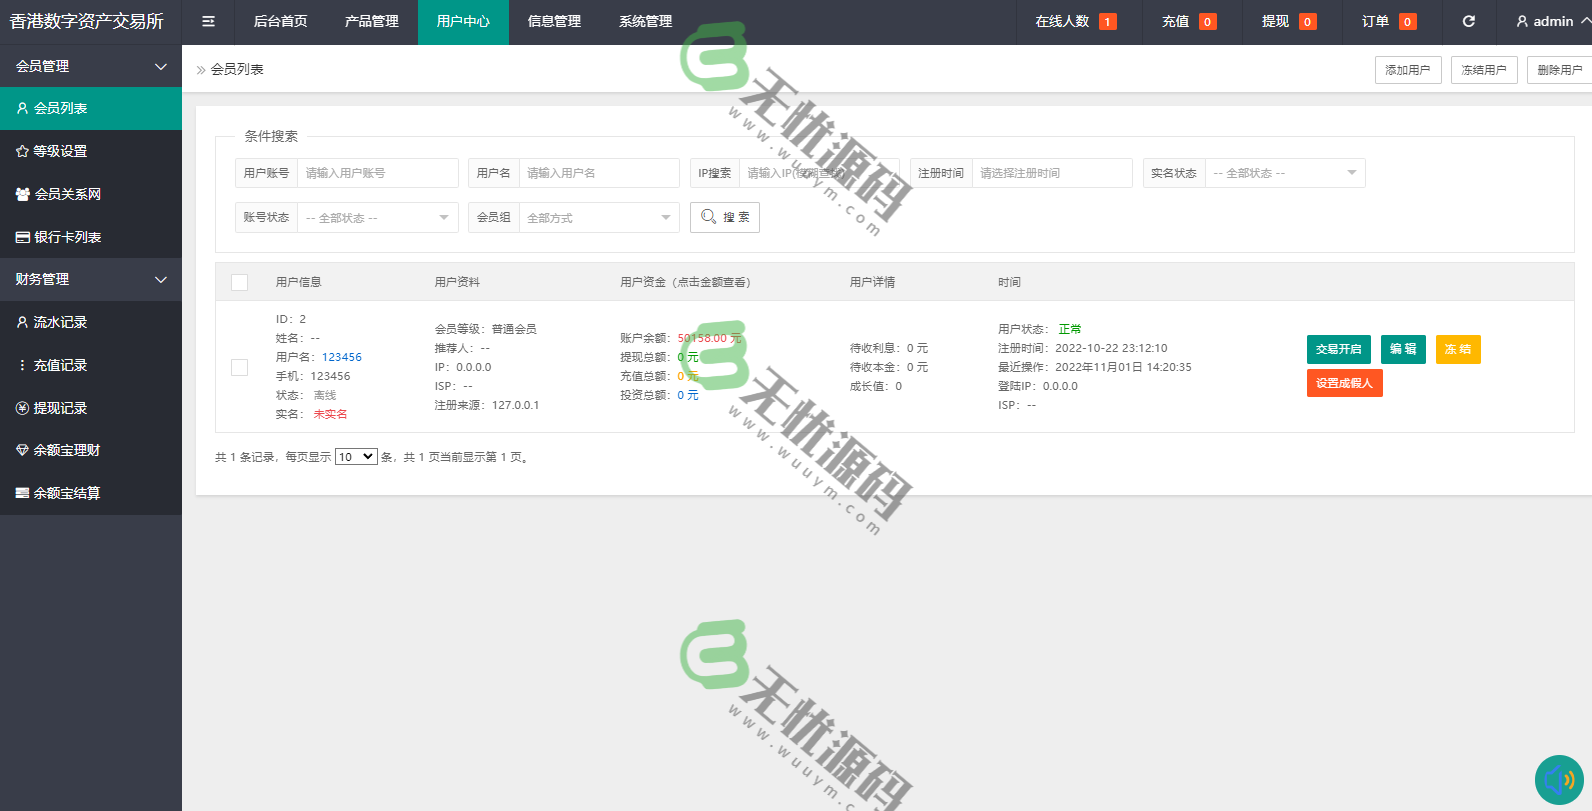The width and height of the screenshot is (1592, 811).
Task: Click 添加用户 button
Action: tap(1408, 70)
